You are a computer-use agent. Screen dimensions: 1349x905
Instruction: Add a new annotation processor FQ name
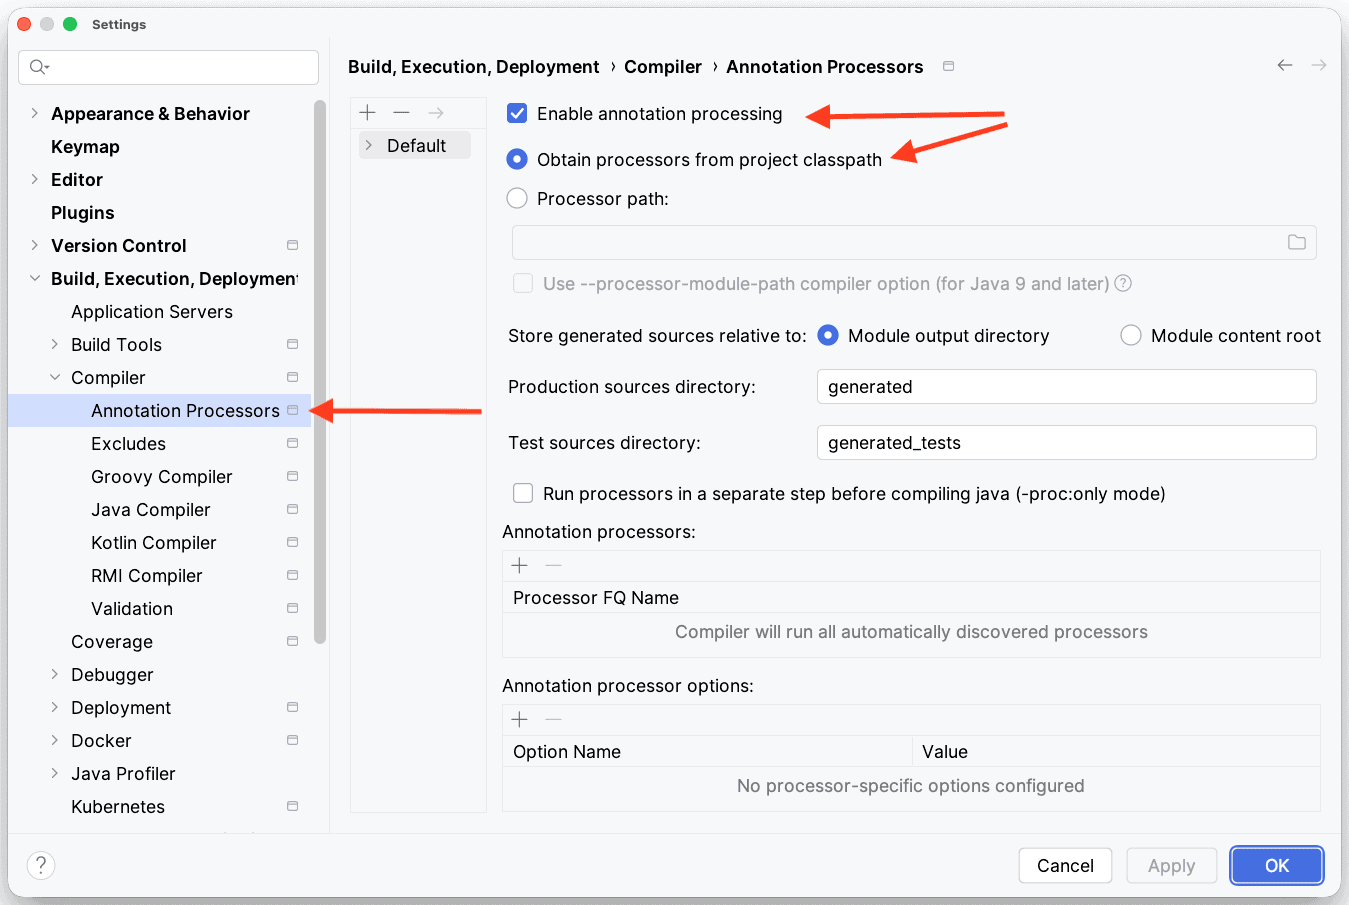[x=520, y=566]
